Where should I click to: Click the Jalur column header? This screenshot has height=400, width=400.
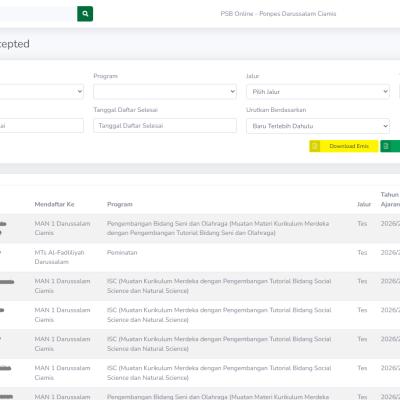point(364,204)
